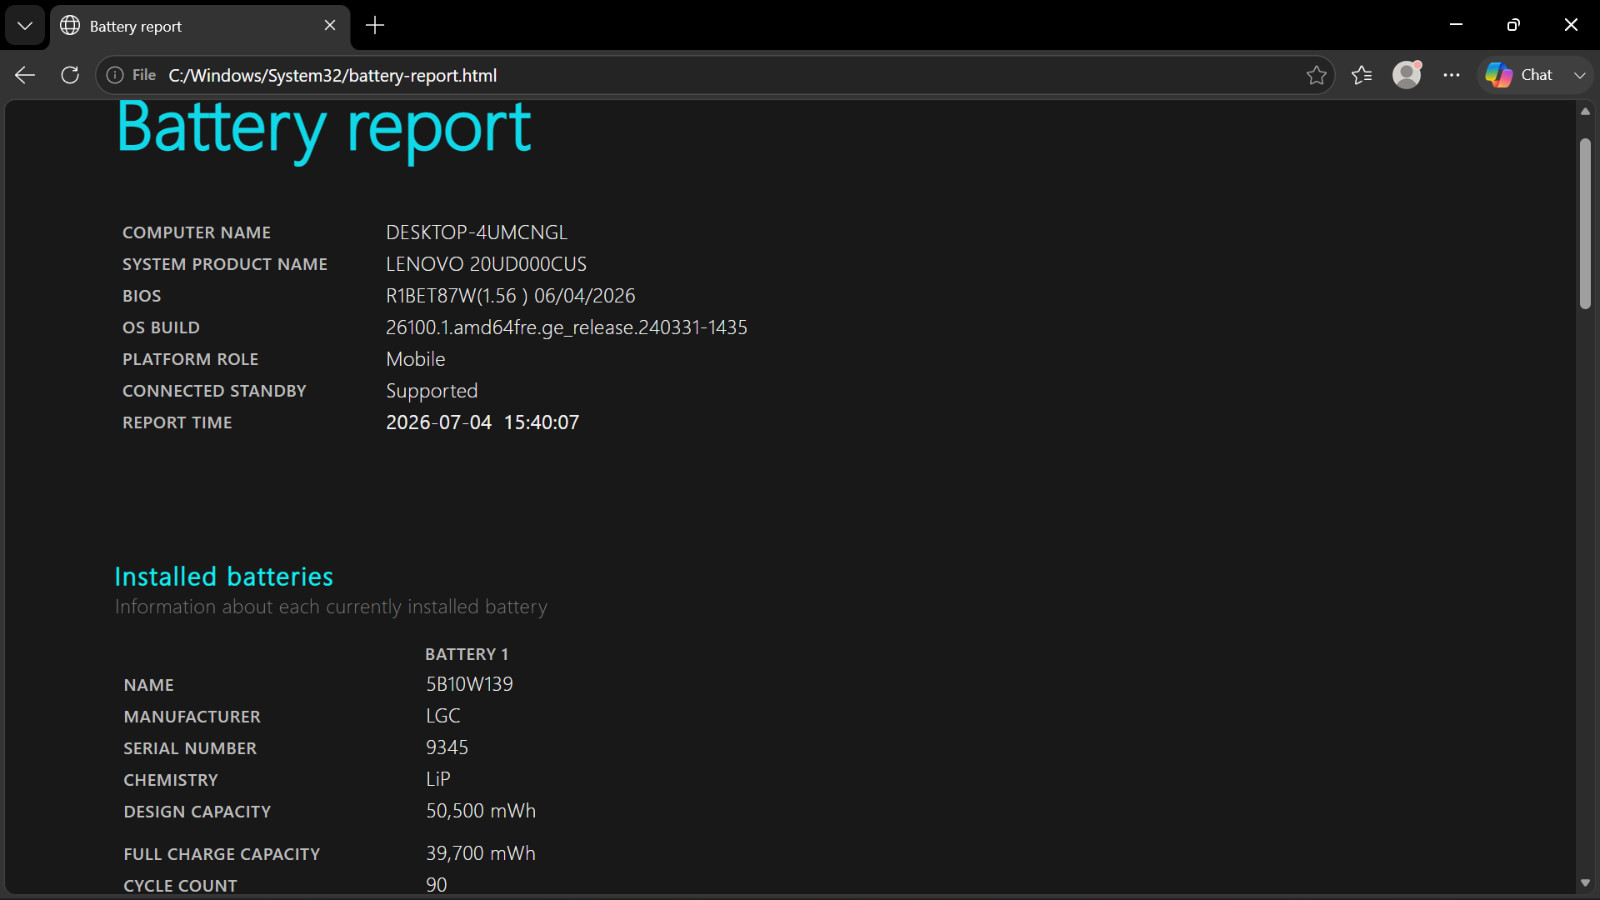This screenshot has height=900, width=1600.
Task: Select BIOS value R1BET87W(1.56 ) 06/04/2026
Action: pos(510,296)
